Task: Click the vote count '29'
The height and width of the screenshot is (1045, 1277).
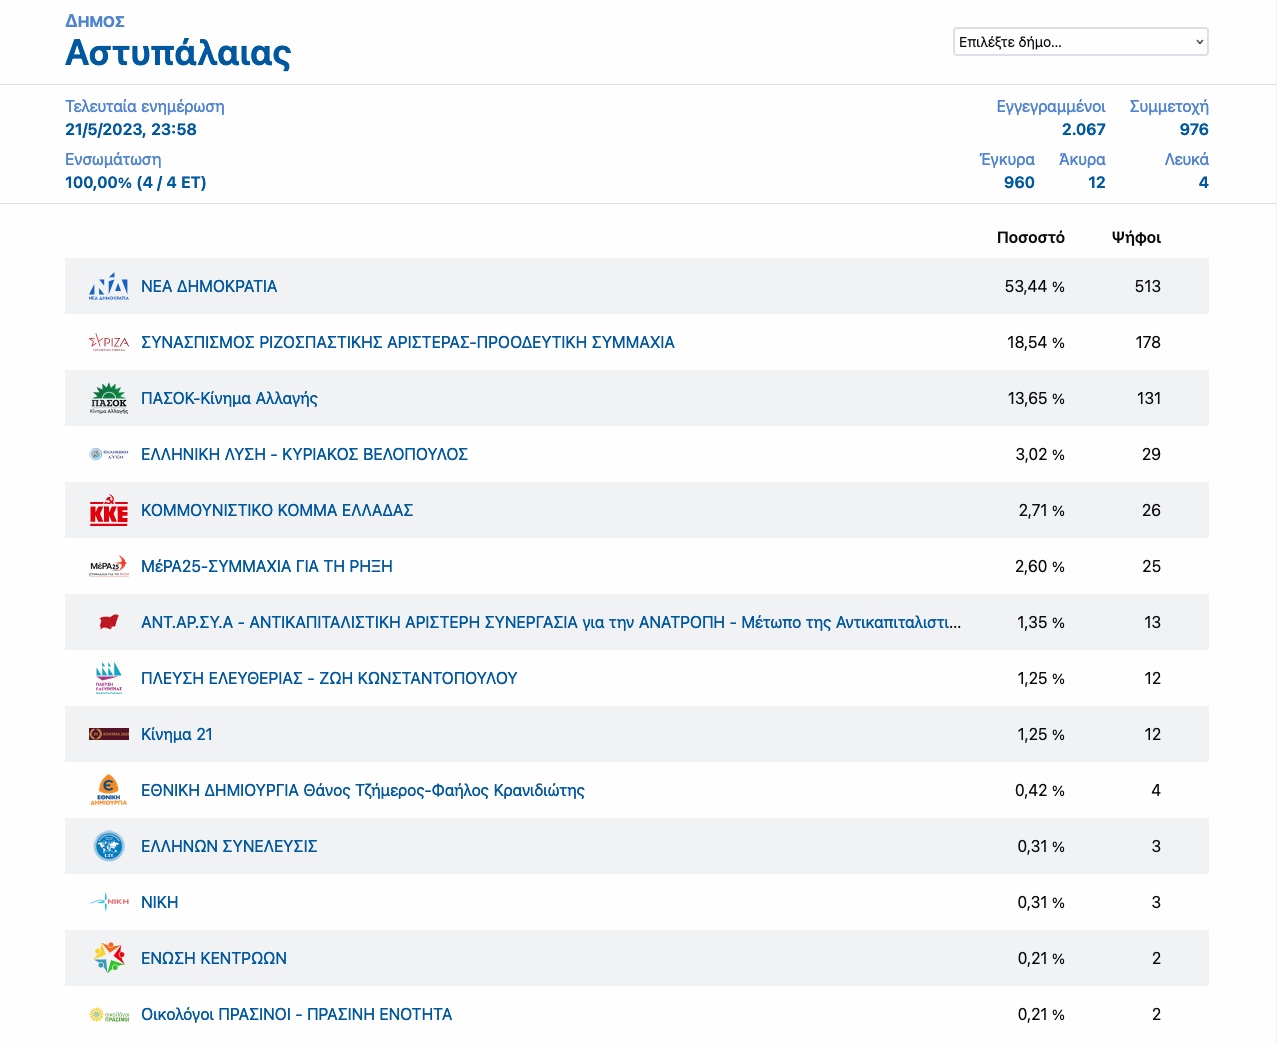Action: point(1151,454)
